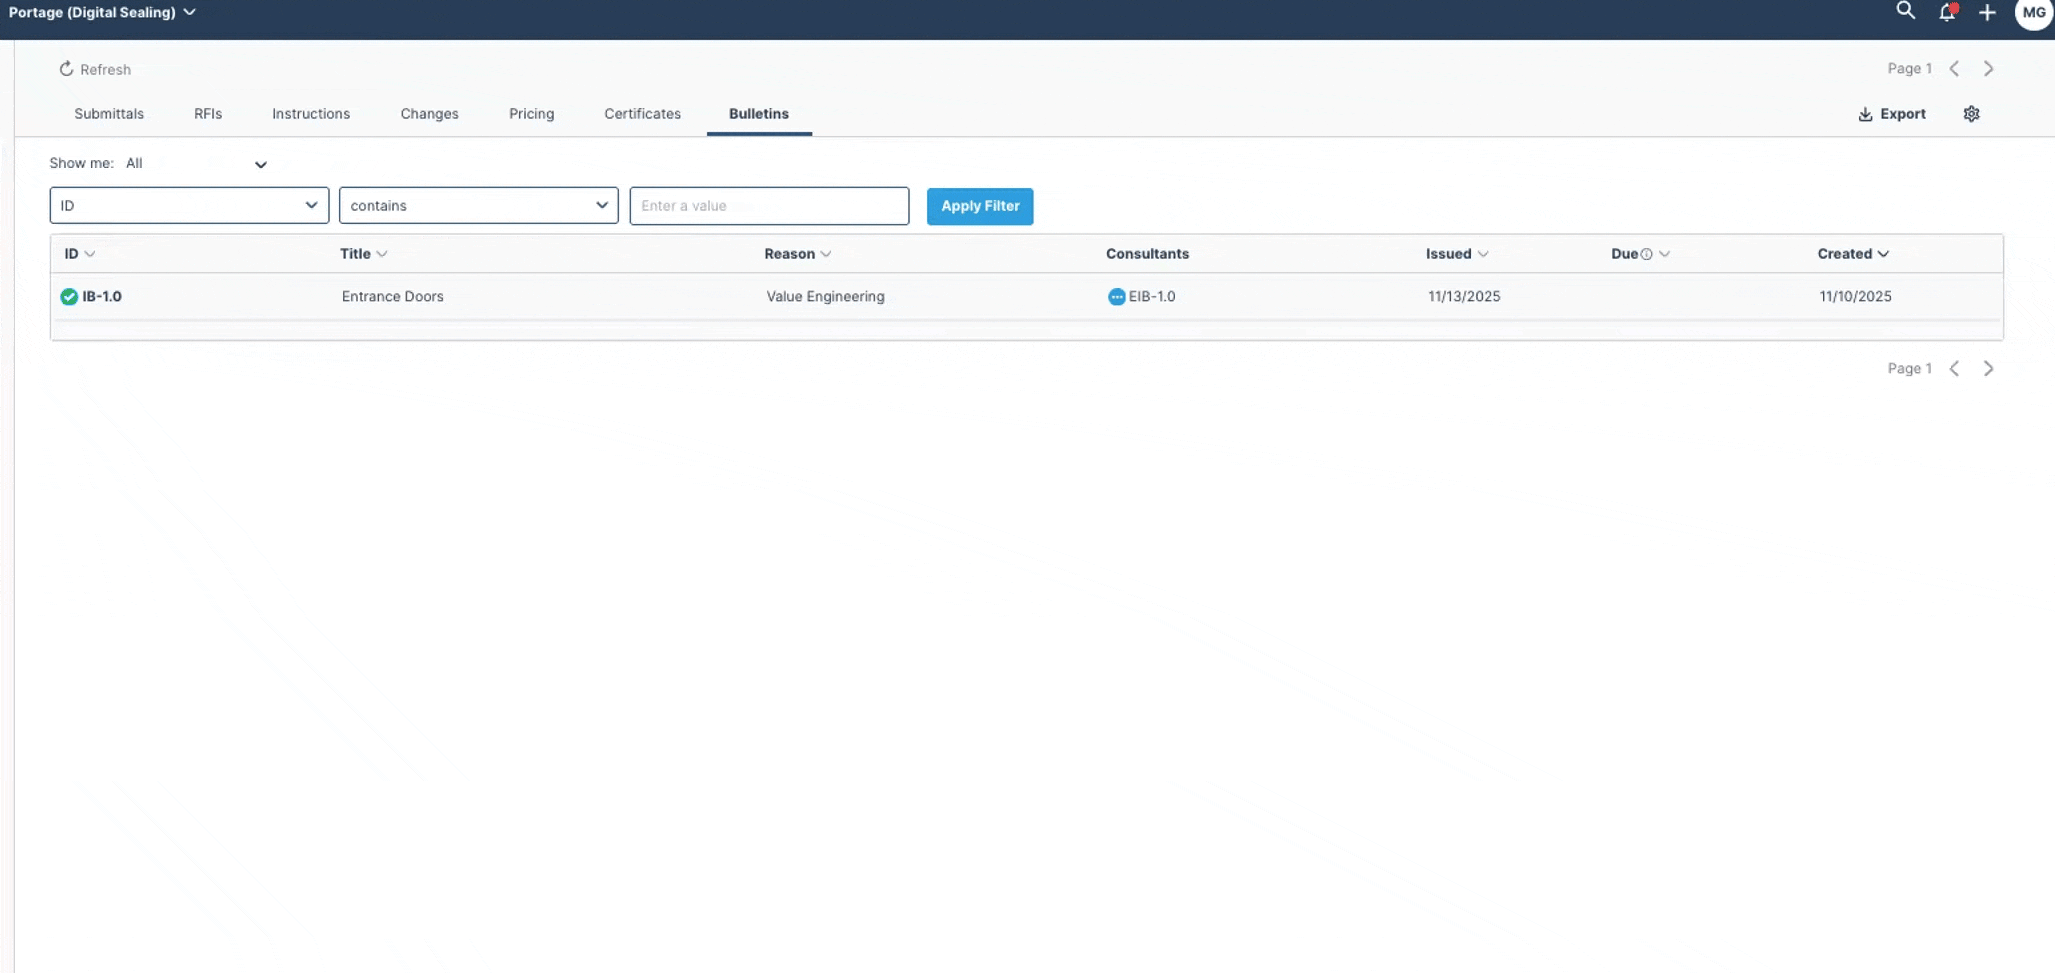Click the blue consultant status icon for EIB-1.0

click(x=1116, y=296)
